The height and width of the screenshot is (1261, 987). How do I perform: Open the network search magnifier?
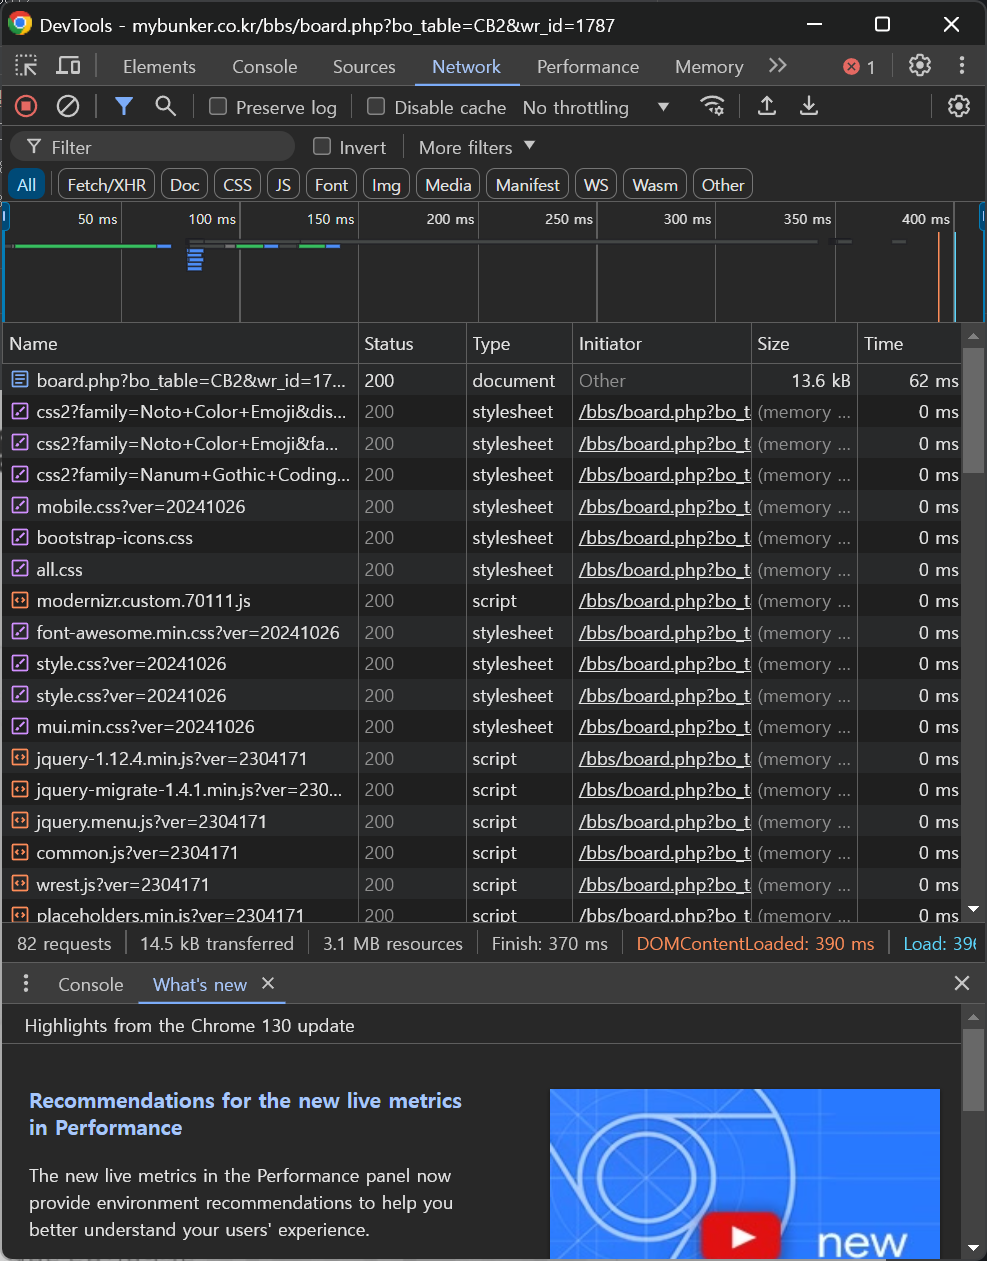click(166, 106)
